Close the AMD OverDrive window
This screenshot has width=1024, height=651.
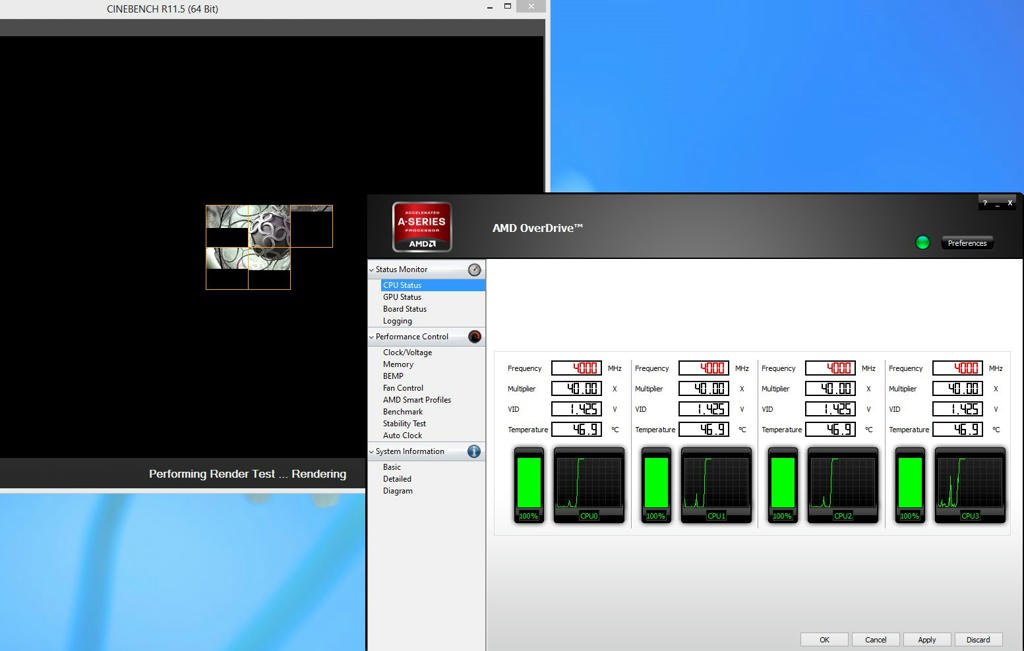click(x=1010, y=203)
